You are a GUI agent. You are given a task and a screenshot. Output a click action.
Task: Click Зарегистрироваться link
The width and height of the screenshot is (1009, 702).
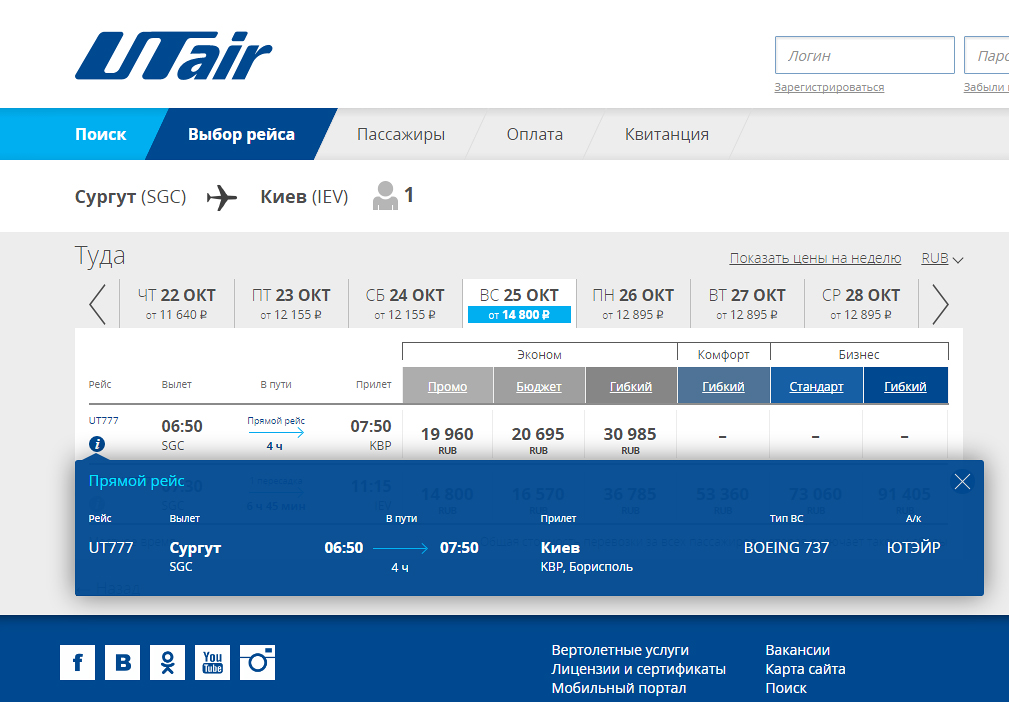pos(829,88)
